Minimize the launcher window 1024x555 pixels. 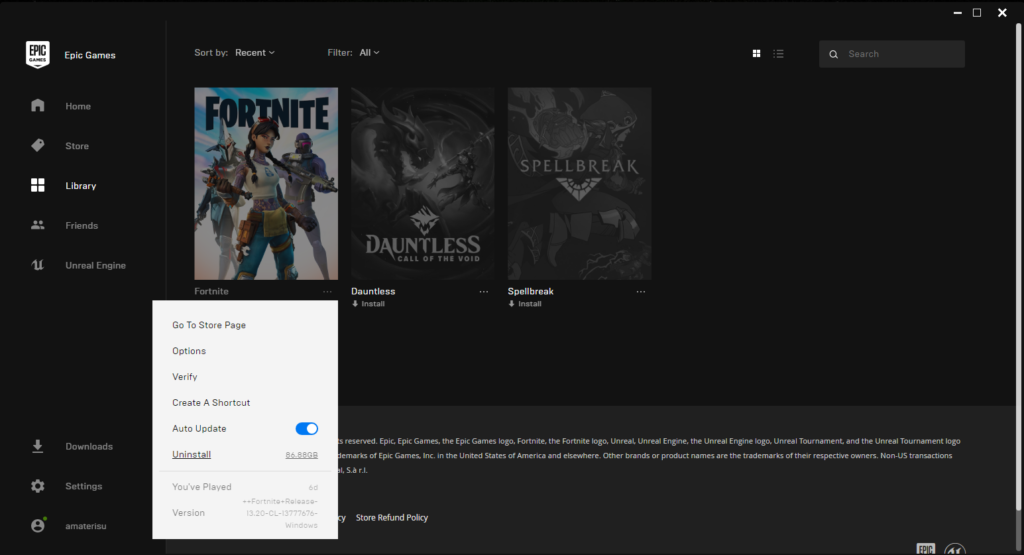click(957, 12)
